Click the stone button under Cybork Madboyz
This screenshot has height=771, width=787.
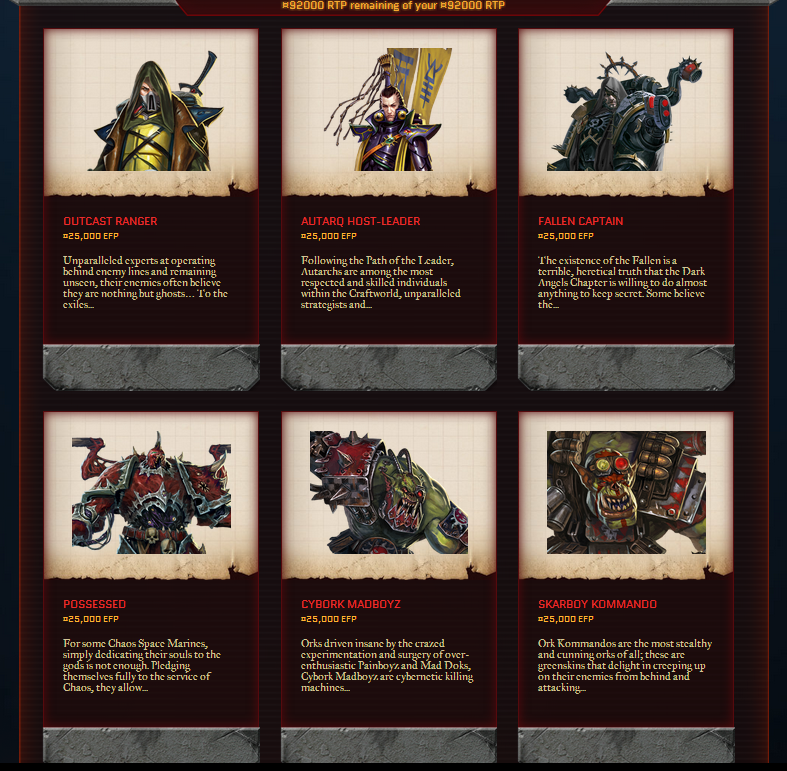click(389, 745)
